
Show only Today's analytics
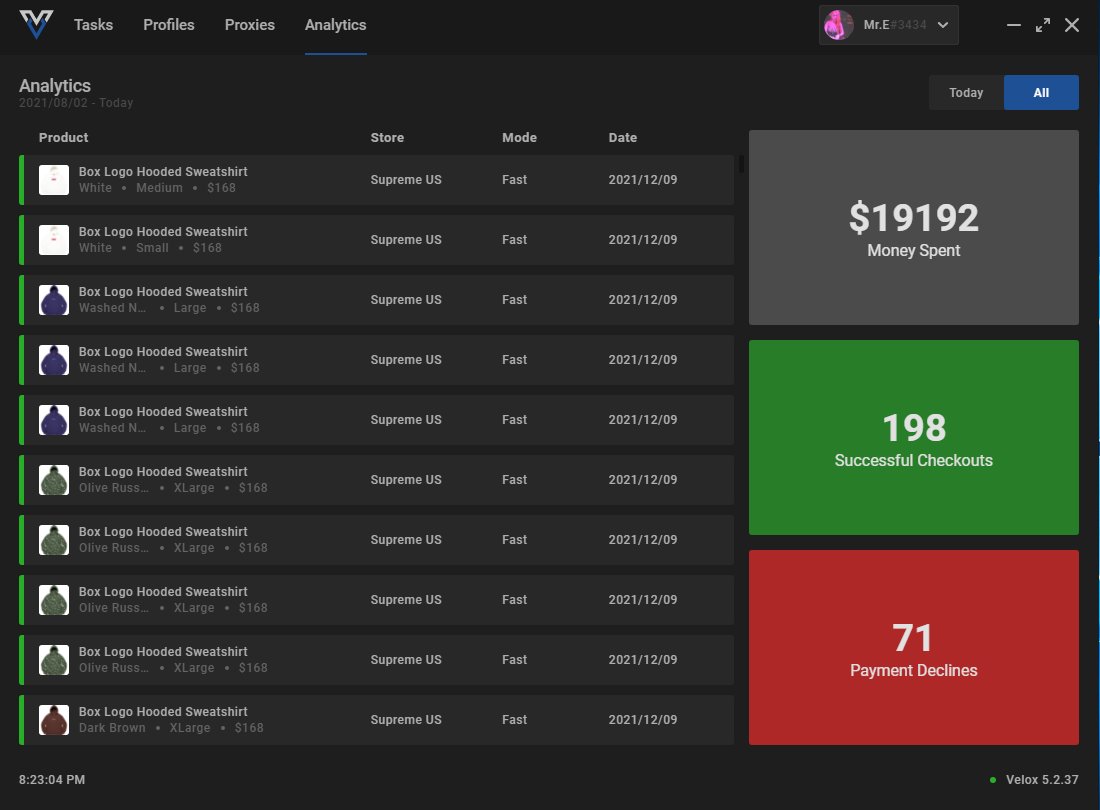(x=966, y=93)
